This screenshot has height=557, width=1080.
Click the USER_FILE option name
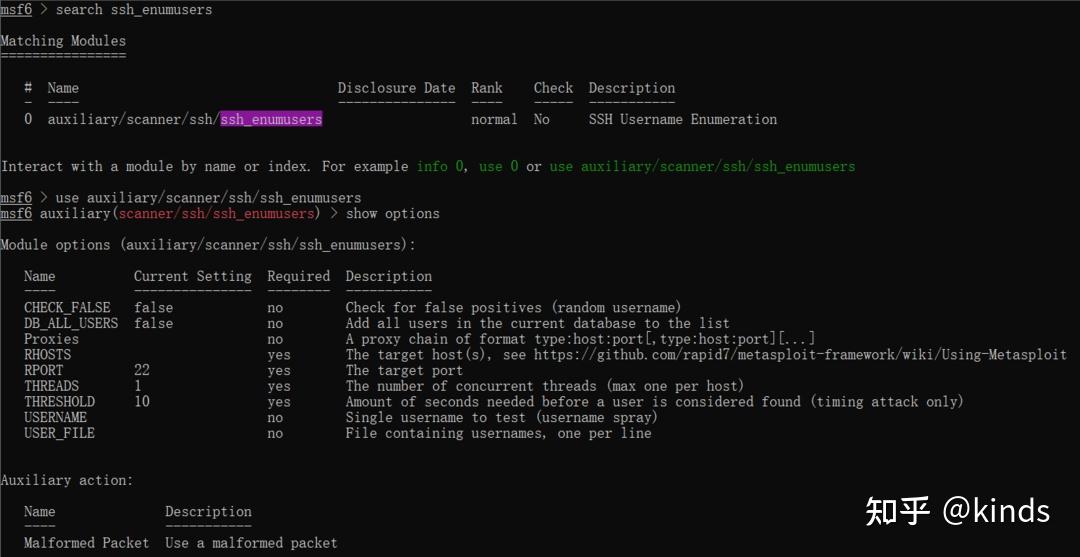[59, 434]
